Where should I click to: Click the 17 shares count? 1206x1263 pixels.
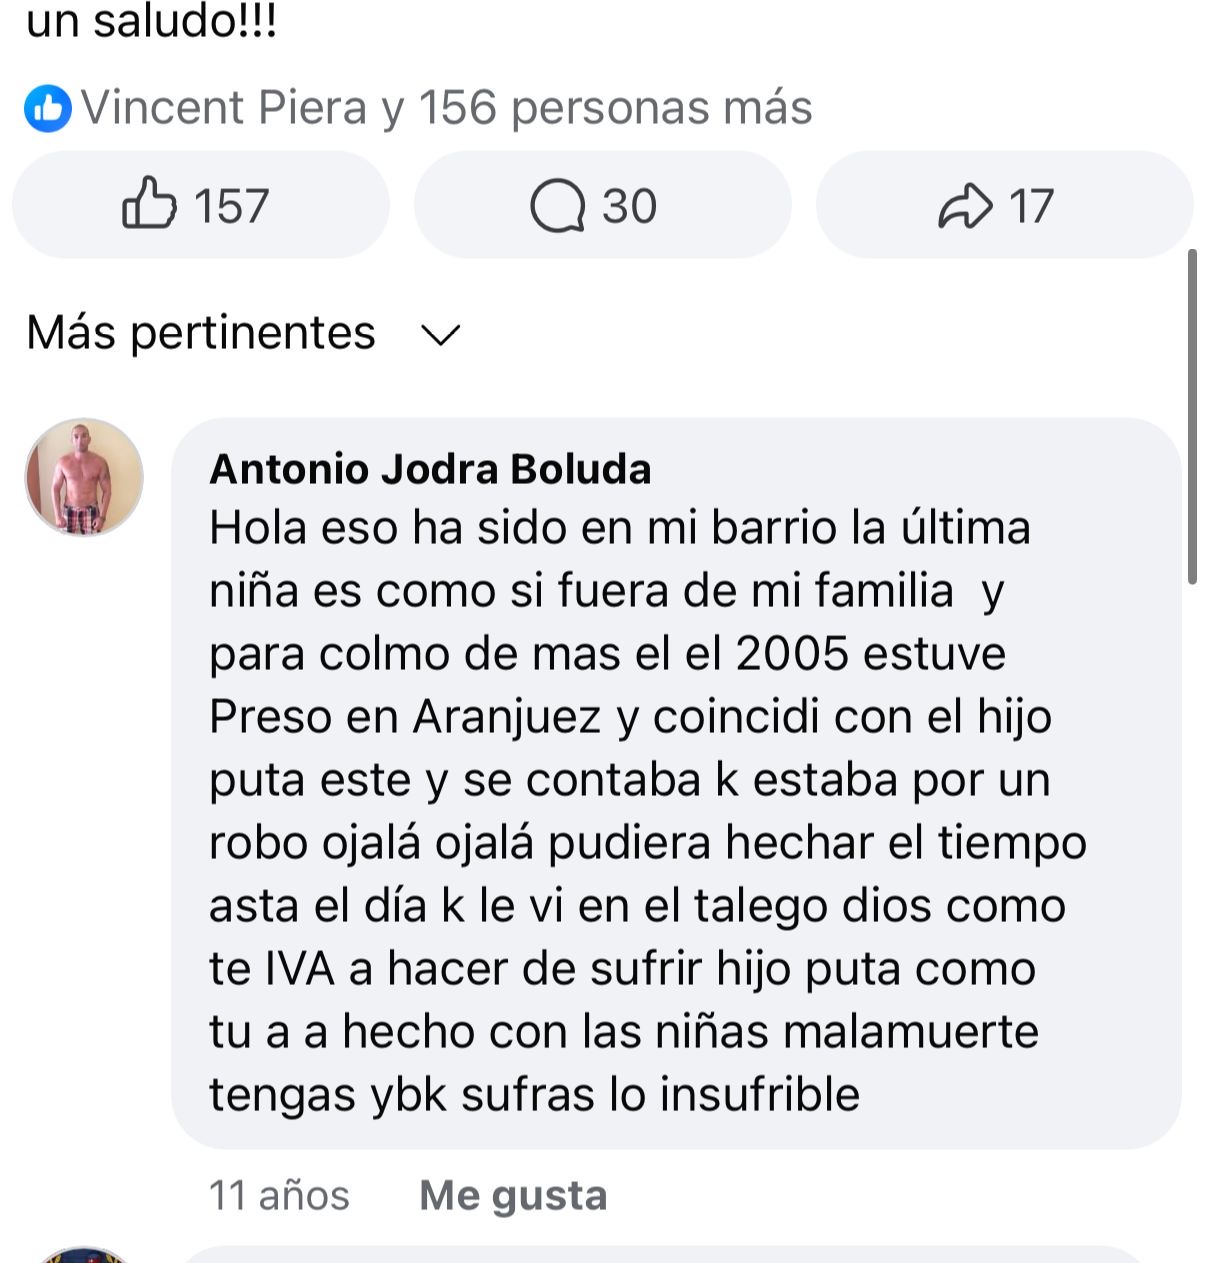pos(1031,206)
